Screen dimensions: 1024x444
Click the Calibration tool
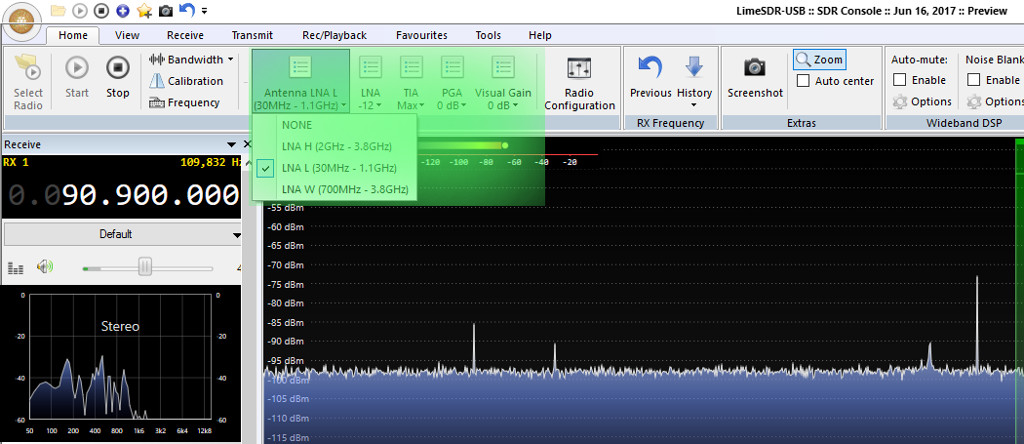coord(186,81)
